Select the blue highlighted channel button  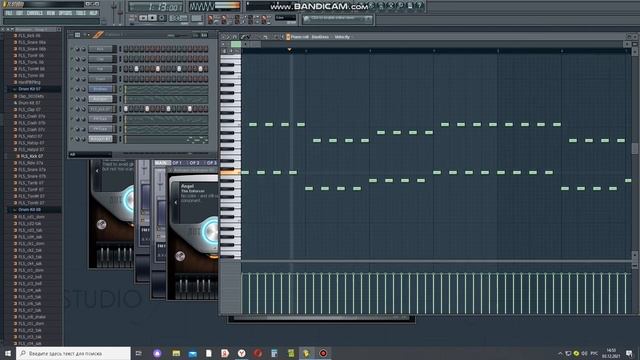click(101, 89)
